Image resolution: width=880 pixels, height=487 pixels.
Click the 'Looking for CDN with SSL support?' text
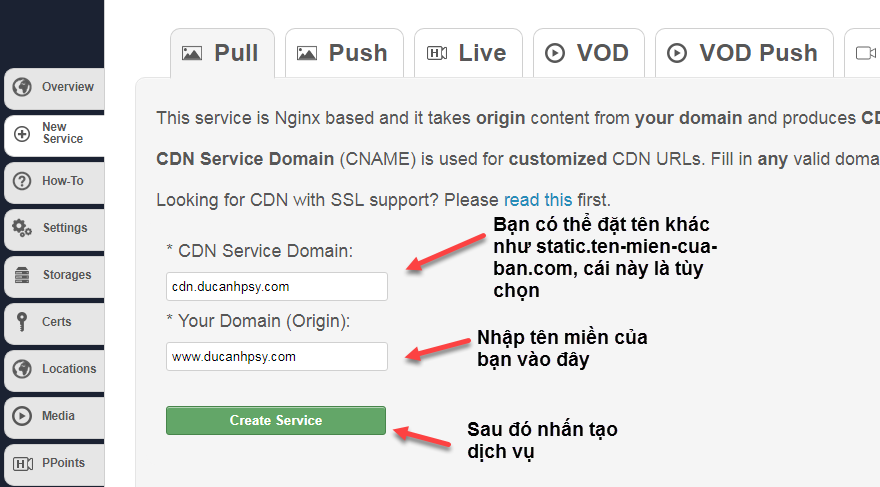297,200
